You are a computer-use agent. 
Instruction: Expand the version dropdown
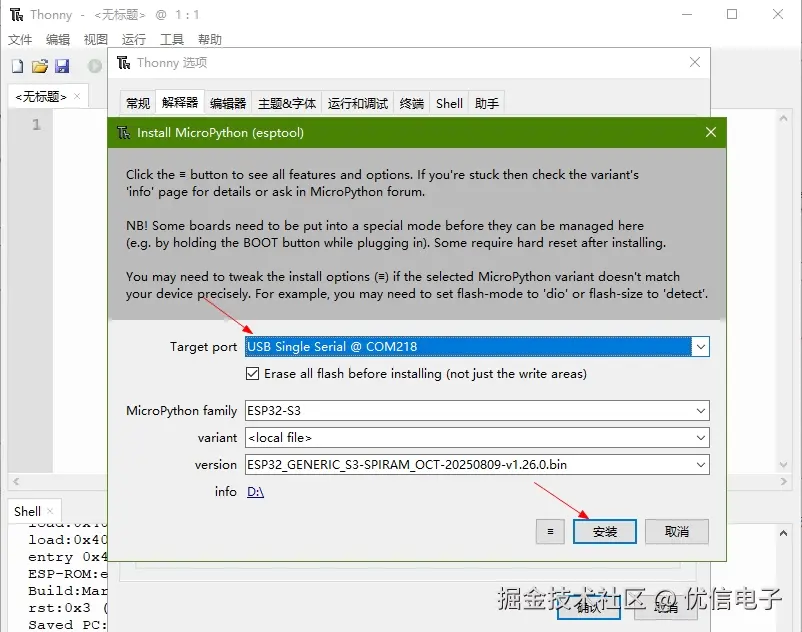[700, 465]
